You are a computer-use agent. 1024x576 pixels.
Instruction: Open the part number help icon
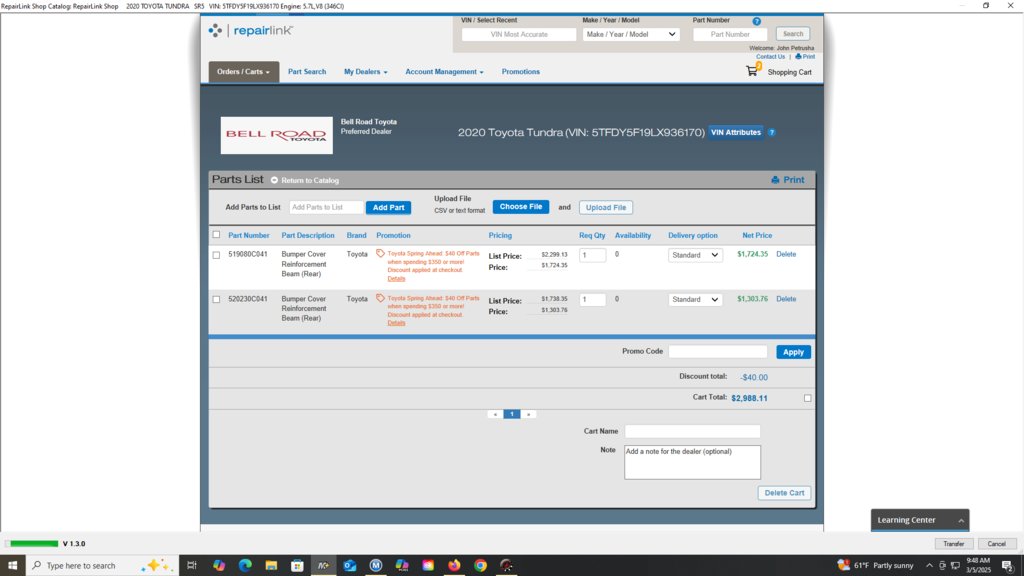(756, 21)
